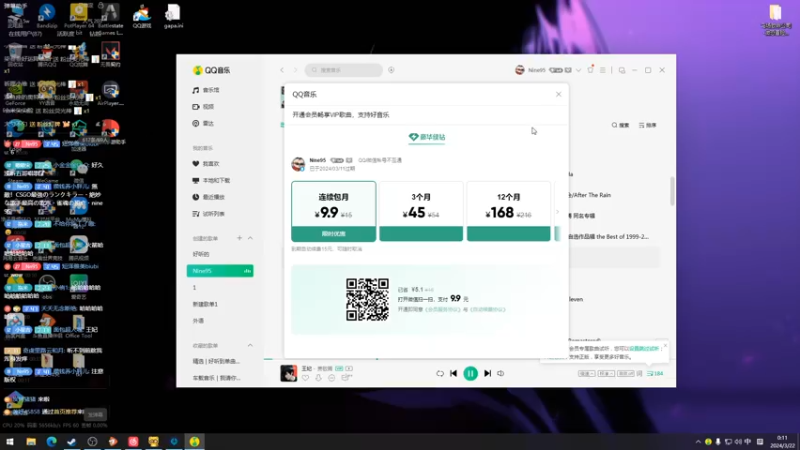Expand the account dropdown arrow in title bar
Image resolution: width=800 pixels, height=450 pixels.
[x=578, y=70]
